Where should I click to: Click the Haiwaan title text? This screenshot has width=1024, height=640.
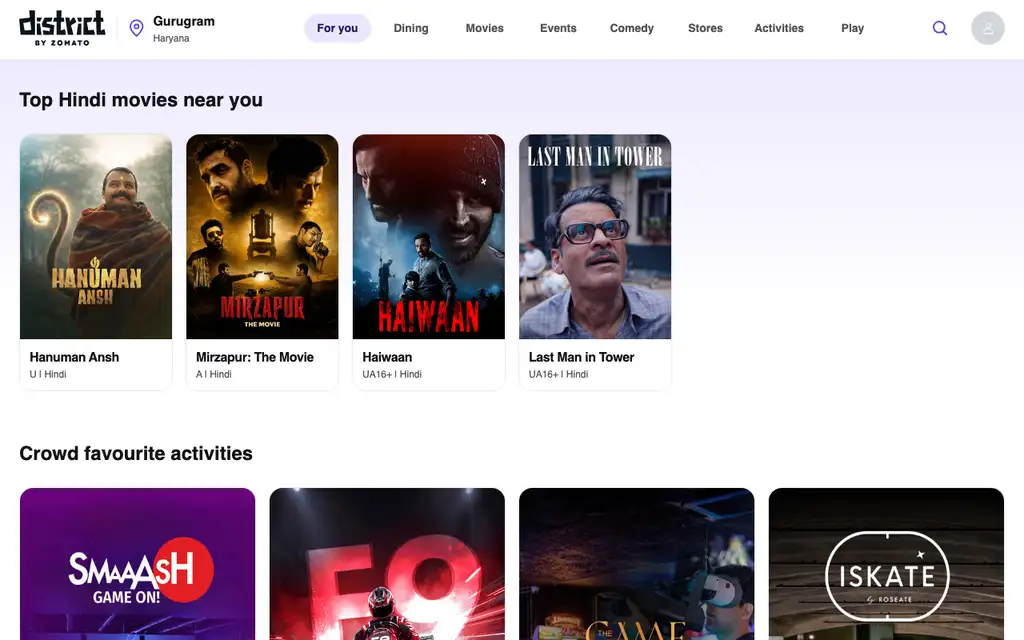point(387,357)
